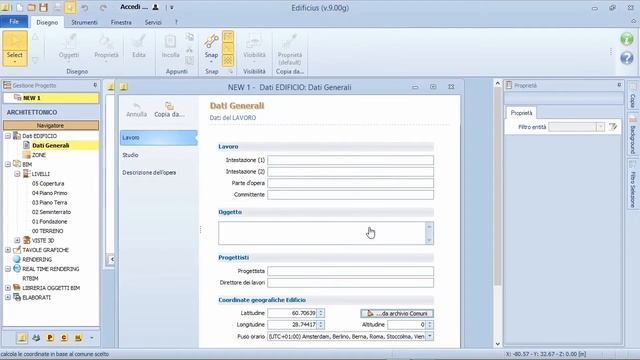Click the blue help question mark icon

pyautogui.click(x=627, y=58)
